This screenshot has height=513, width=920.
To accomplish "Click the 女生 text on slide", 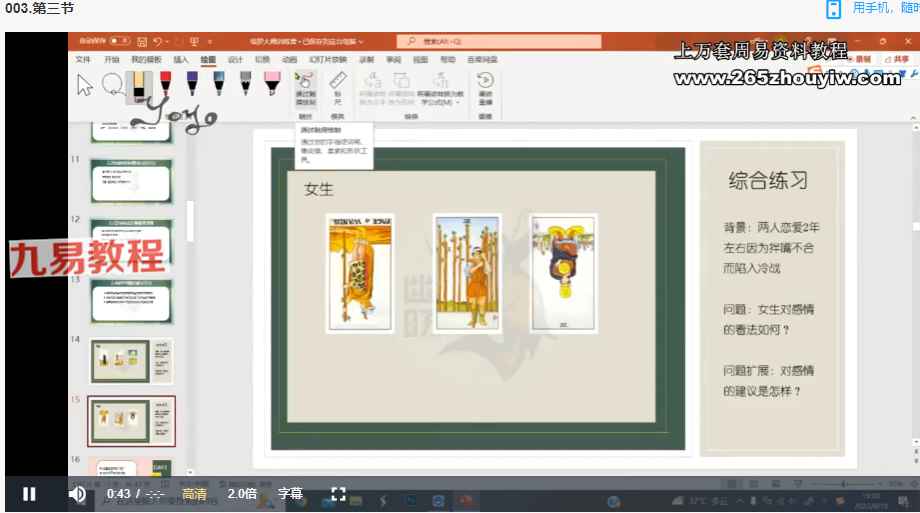I will pyautogui.click(x=319, y=189).
